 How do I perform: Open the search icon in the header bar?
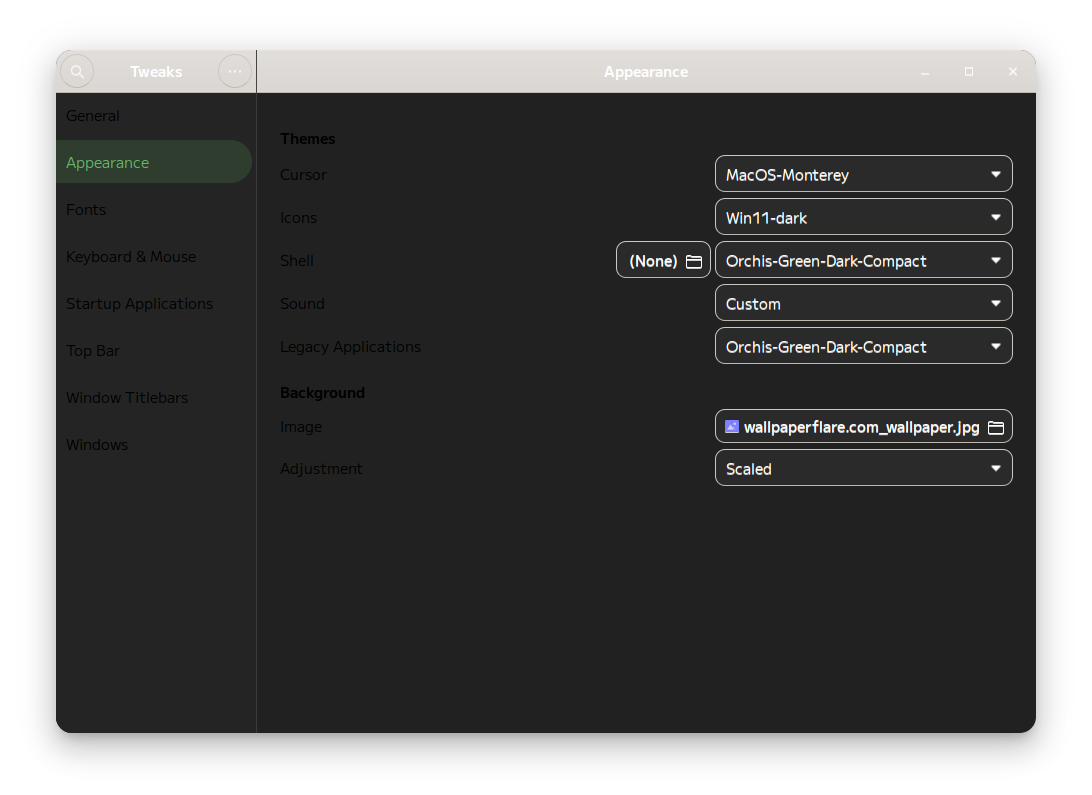point(78,71)
